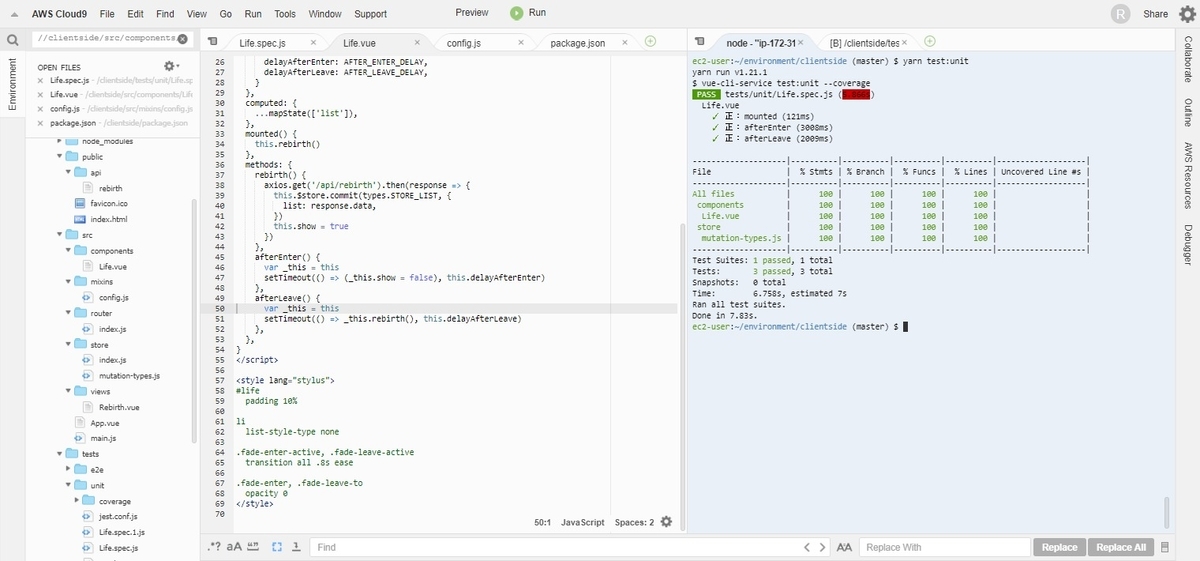Collapse the components folder
The width and height of the screenshot is (1200, 561).
(69, 250)
